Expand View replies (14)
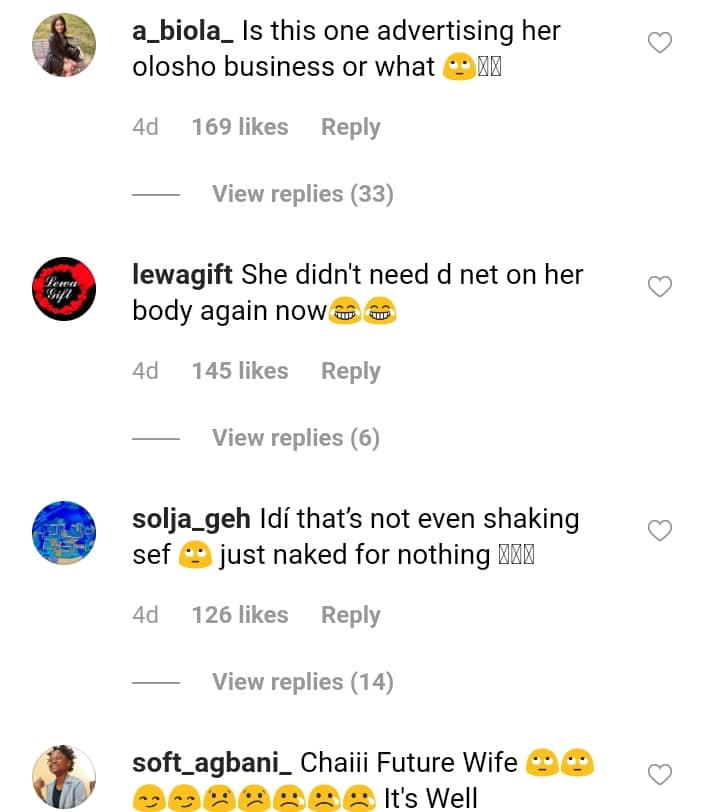Image resolution: width=720 pixels, height=812 pixels. tap(302, 682)
